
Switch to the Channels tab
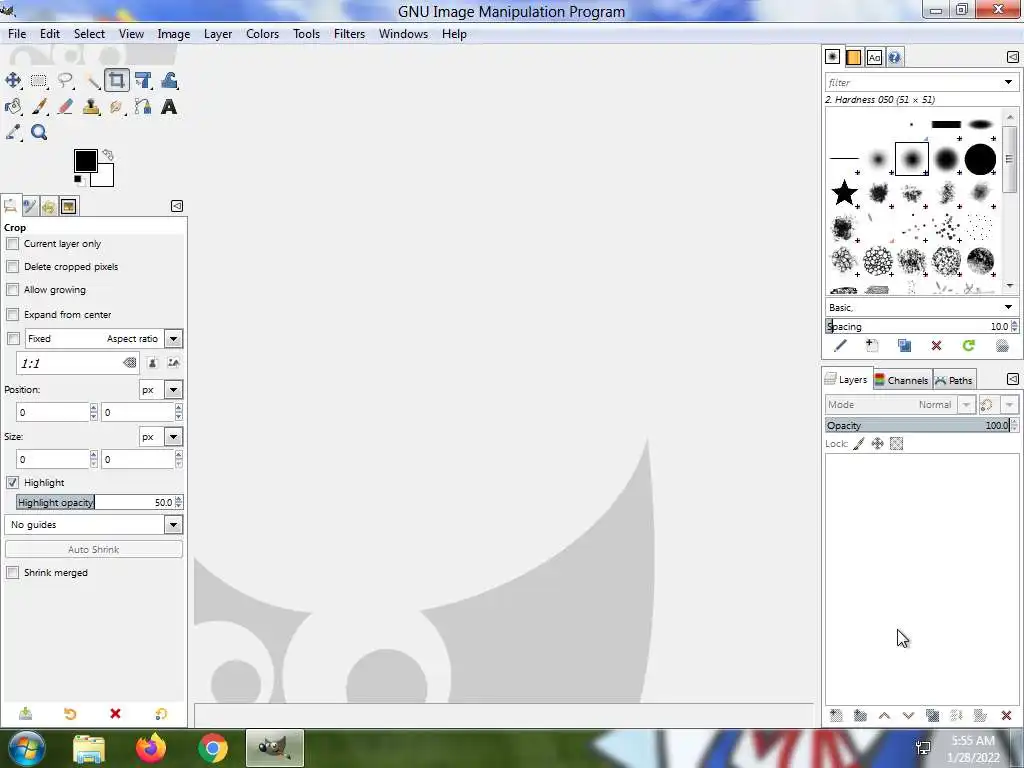[901, 380]
